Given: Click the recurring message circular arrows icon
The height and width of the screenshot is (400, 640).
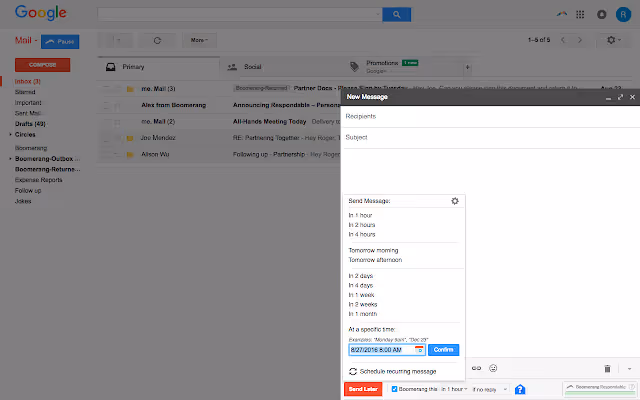Looking at the screenshot, I should point(353,371).
